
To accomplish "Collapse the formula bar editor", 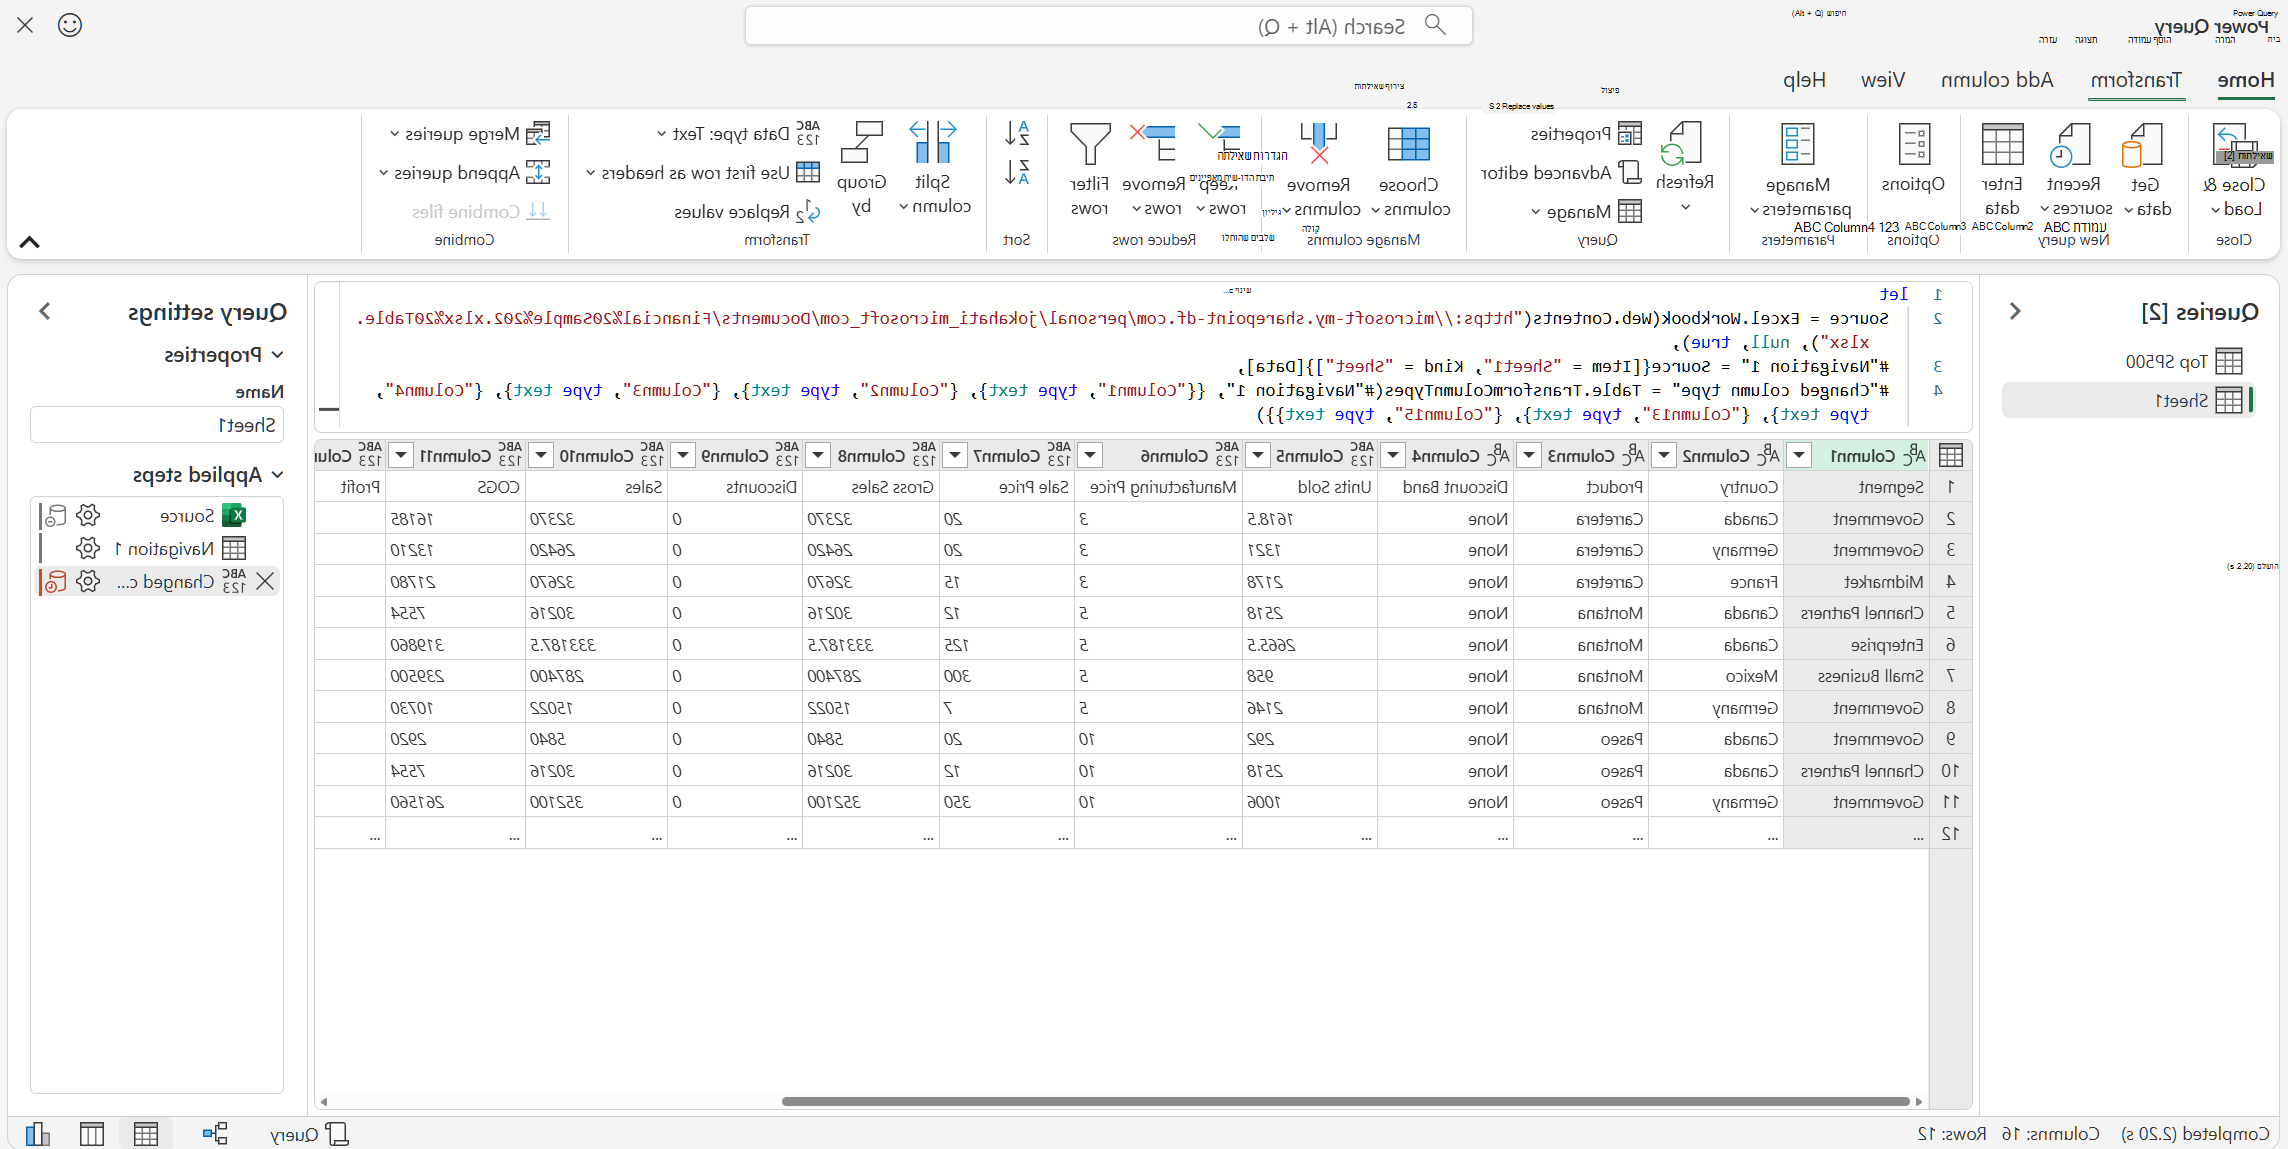I will pos(329,409).
